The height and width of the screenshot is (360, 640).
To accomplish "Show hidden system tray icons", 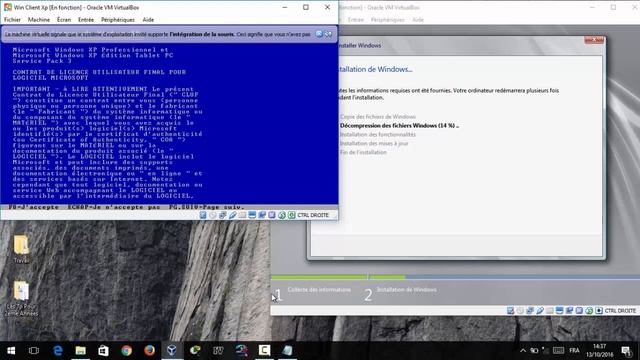I will (x=523, y=351).
